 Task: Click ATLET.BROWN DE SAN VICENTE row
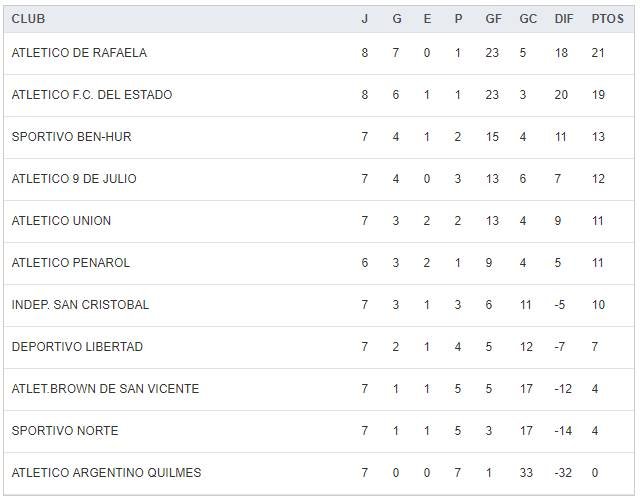tap(105, 389)
